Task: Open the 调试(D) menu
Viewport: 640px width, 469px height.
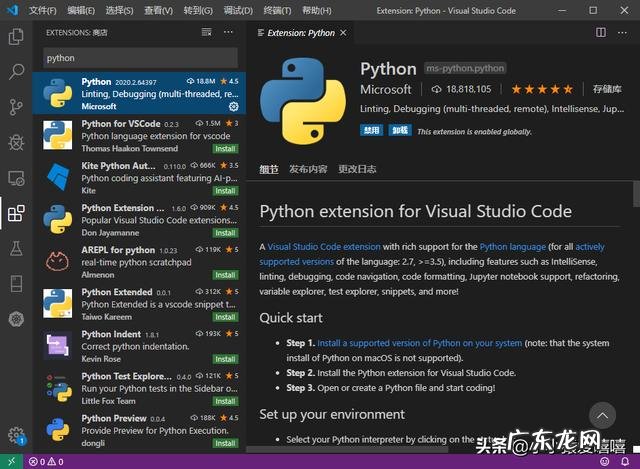Action: pyautogui.click(x=238, y=10)
